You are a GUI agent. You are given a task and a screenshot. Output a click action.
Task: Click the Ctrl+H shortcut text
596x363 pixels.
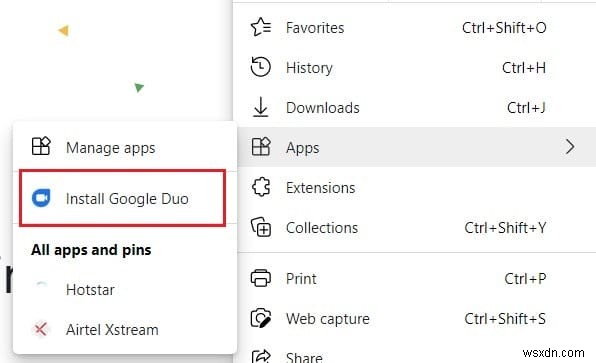pyautogui.click(x=524, y=68)
